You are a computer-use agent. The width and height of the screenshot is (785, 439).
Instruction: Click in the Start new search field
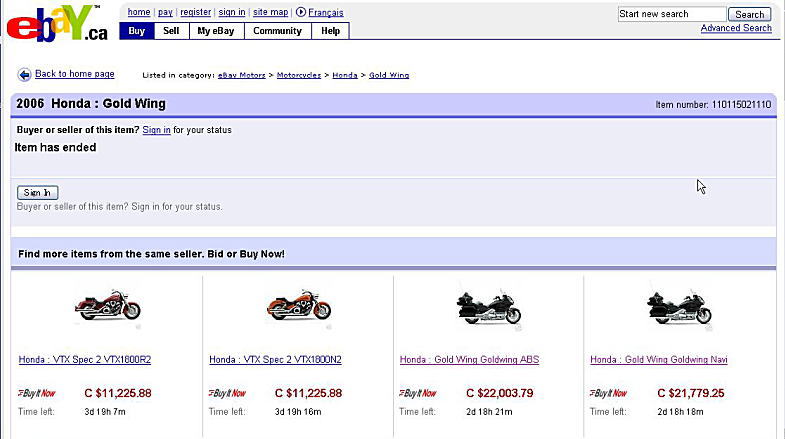pos(671,14)
